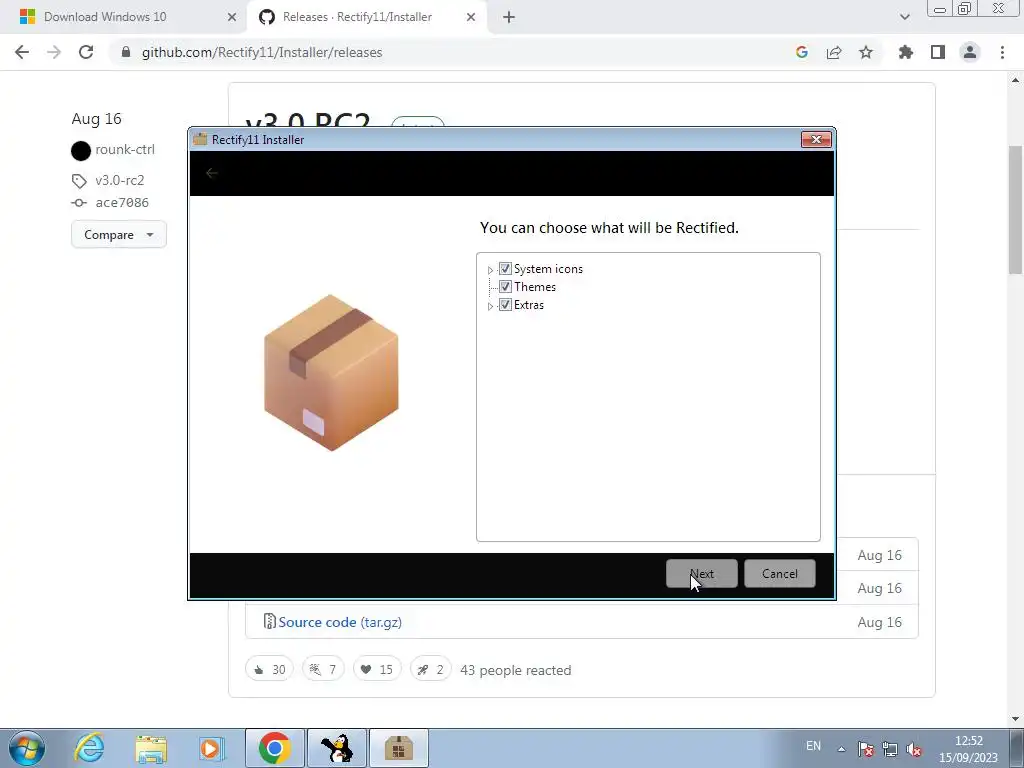This screenshot has height=768, width=1024.
Task: Click network tray icon
Action: tap(889, 749)
